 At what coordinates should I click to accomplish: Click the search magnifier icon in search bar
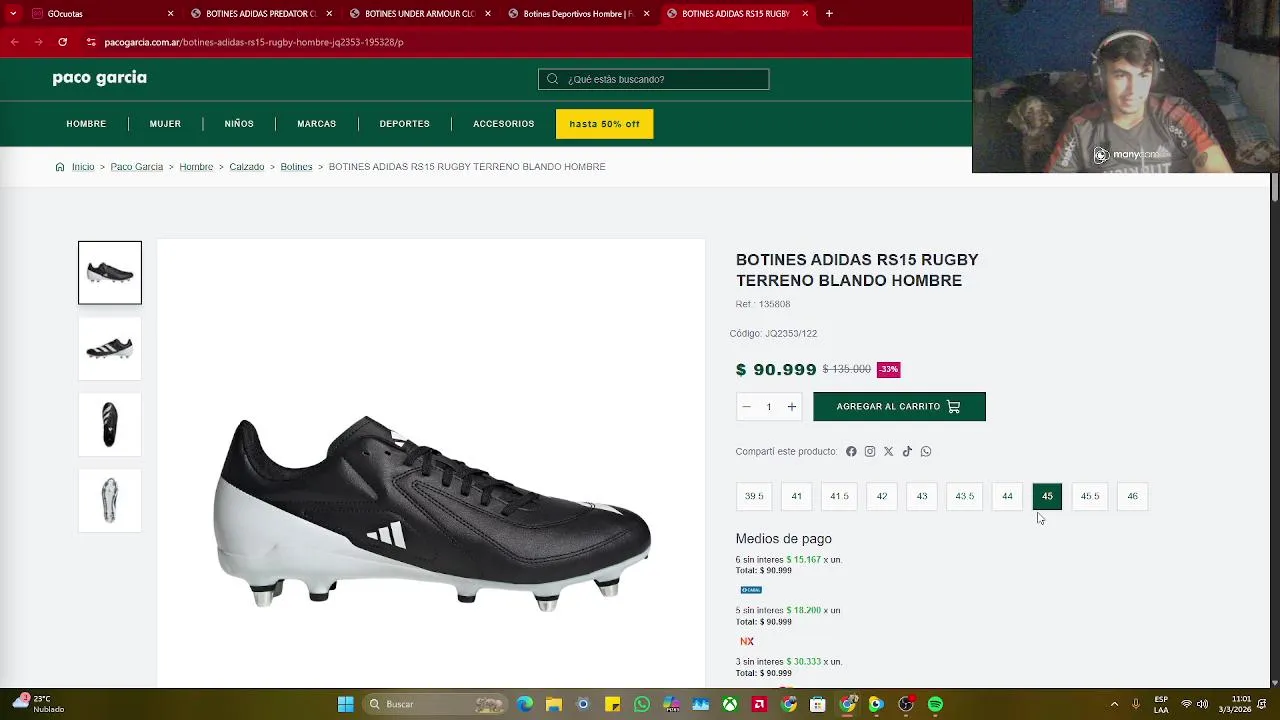point(554,79)
